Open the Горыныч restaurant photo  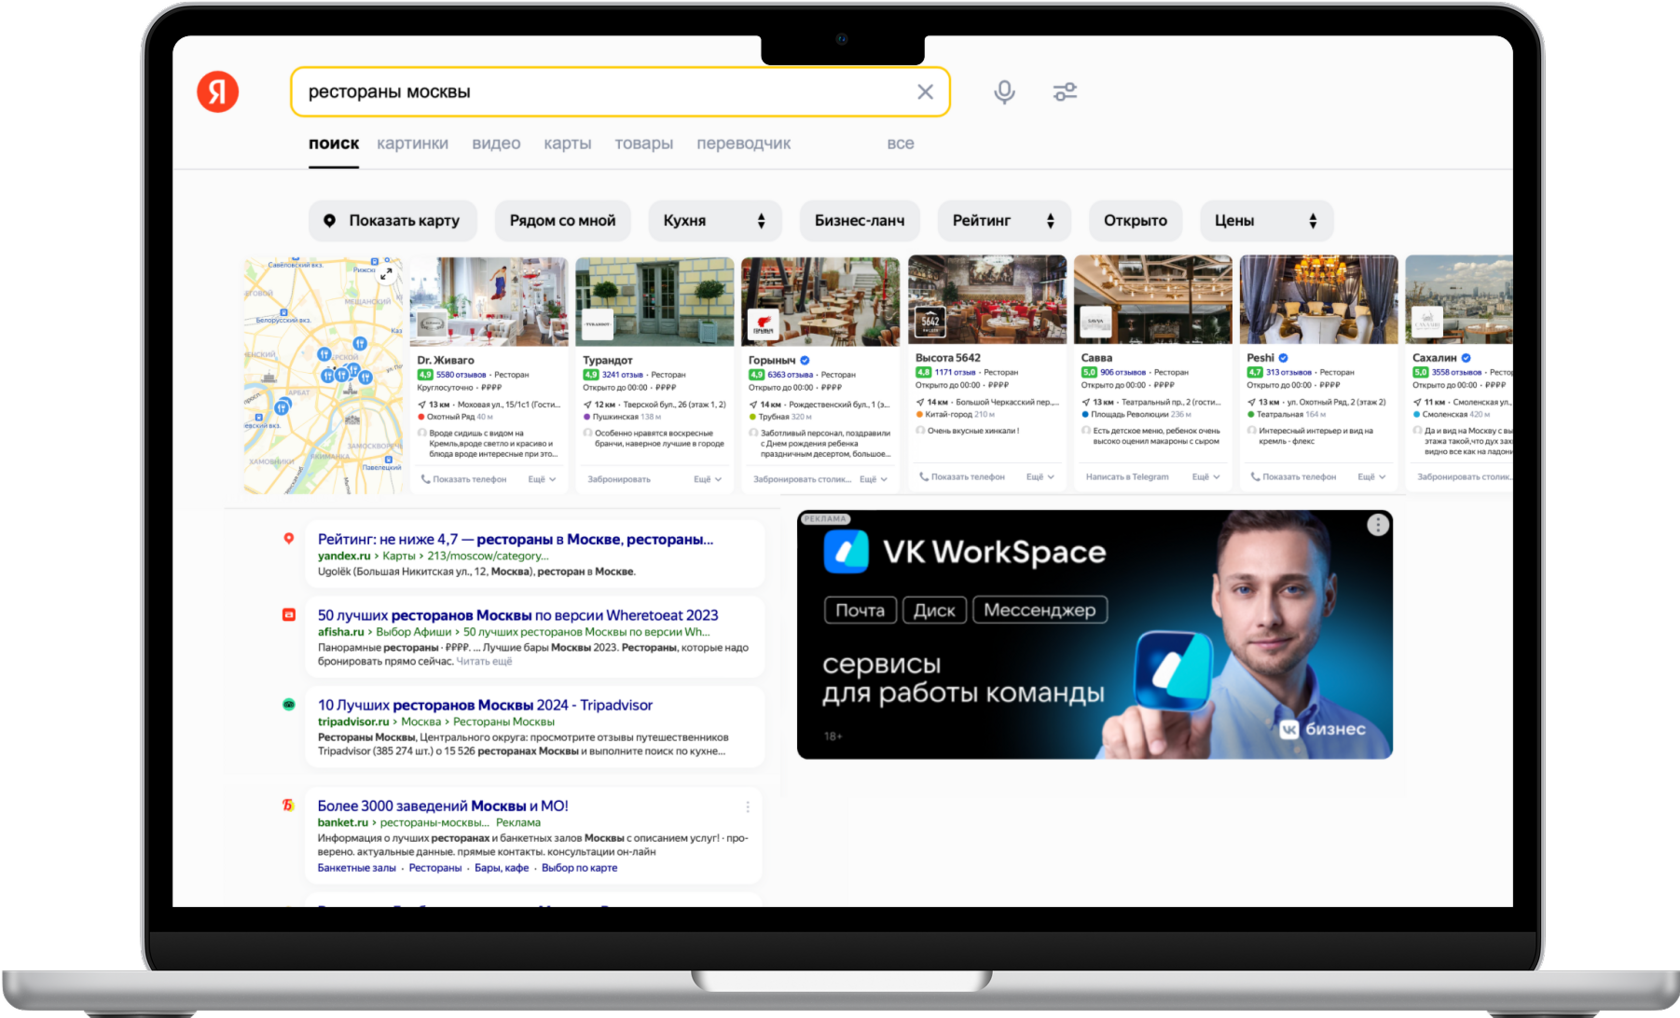click(x=821, y=301)
